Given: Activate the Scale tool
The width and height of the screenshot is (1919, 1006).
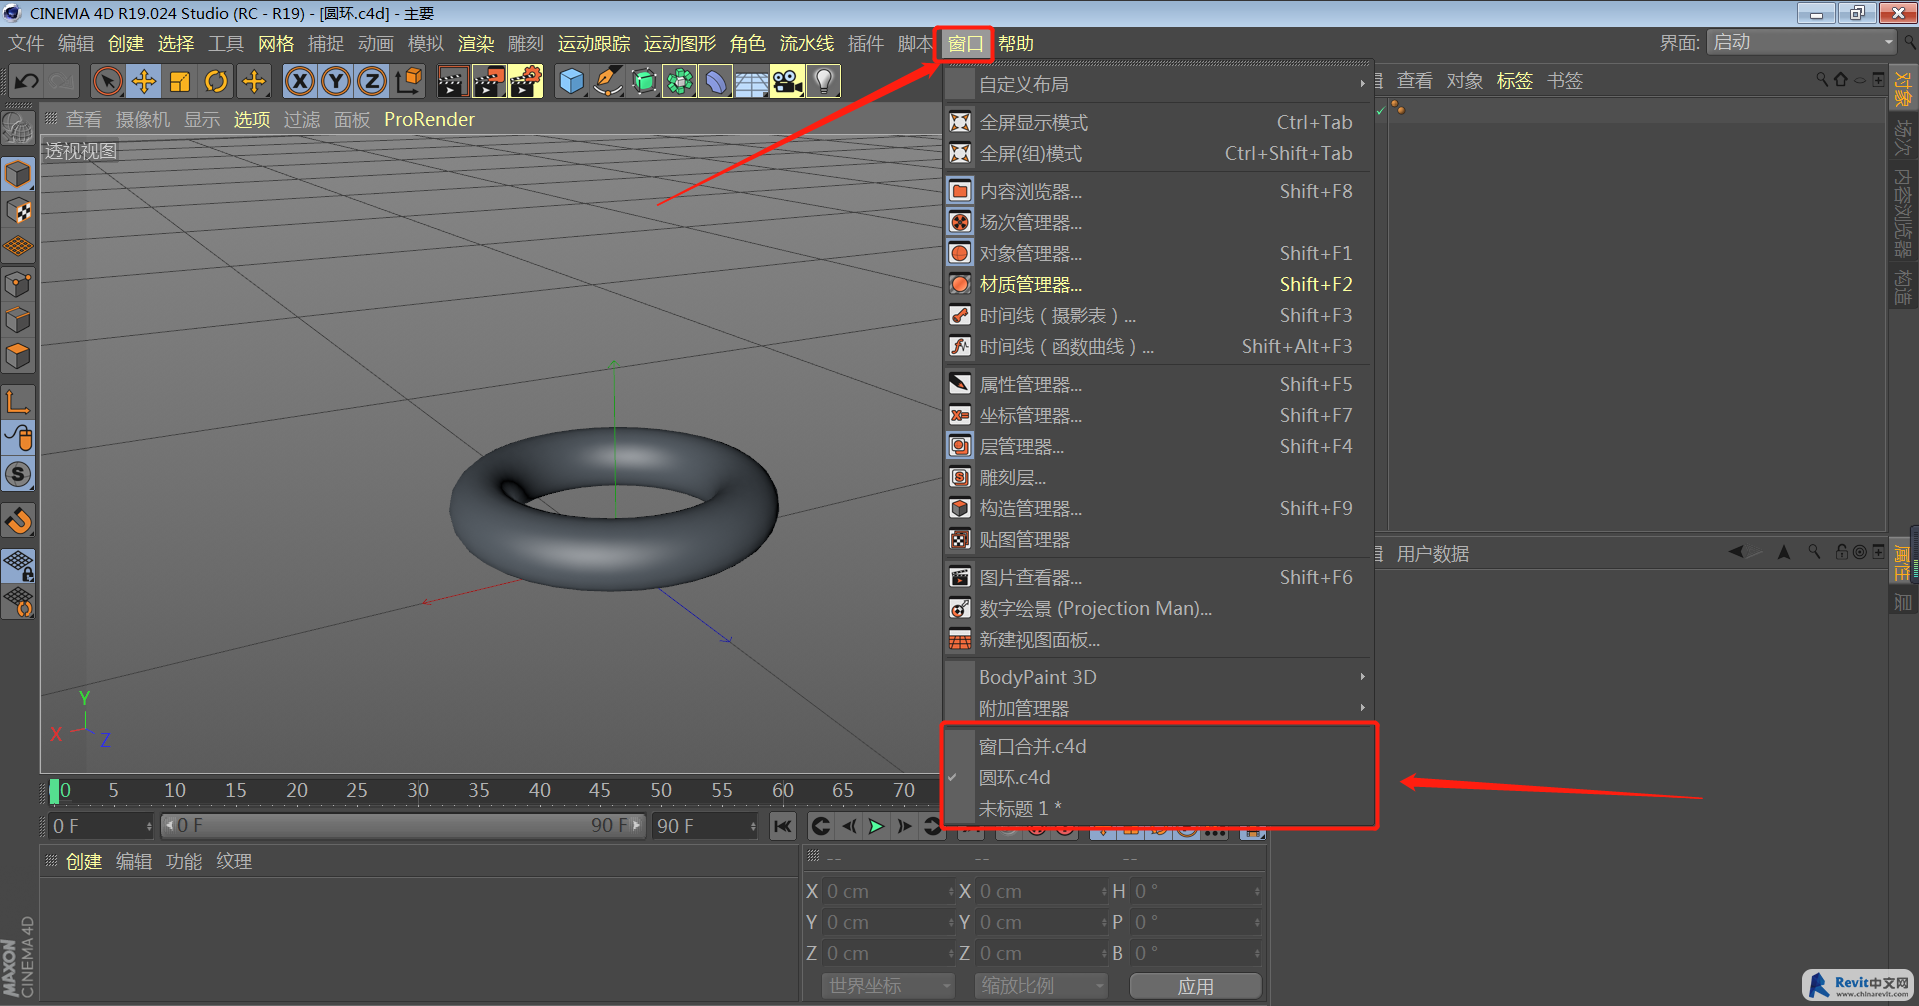Looking at the screenshot, I should (x=180, y=81).
